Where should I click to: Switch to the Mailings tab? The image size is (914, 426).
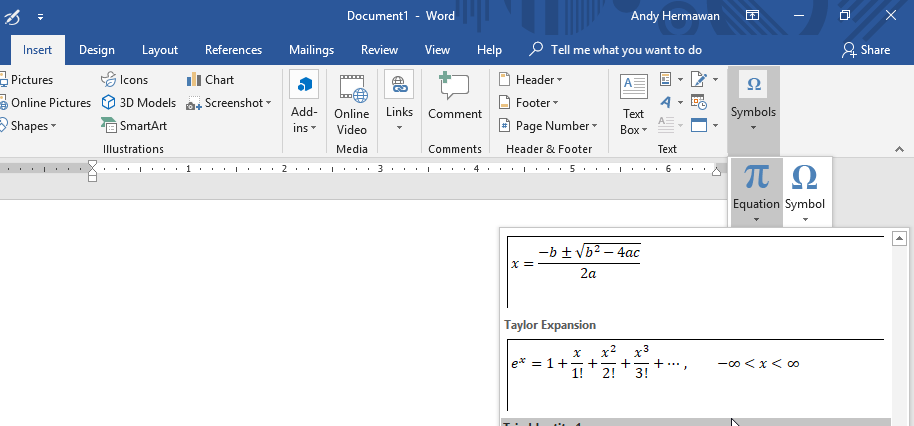tap(311, 50)
